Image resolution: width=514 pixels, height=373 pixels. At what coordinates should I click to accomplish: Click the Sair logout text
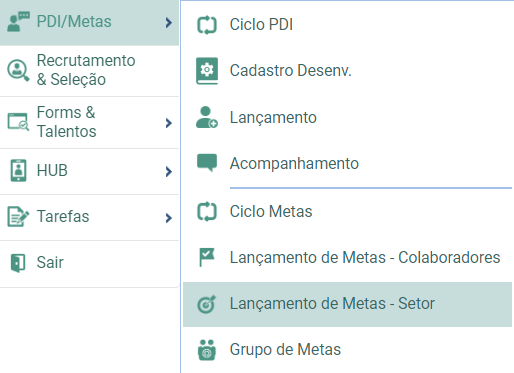tap(50, 262)
